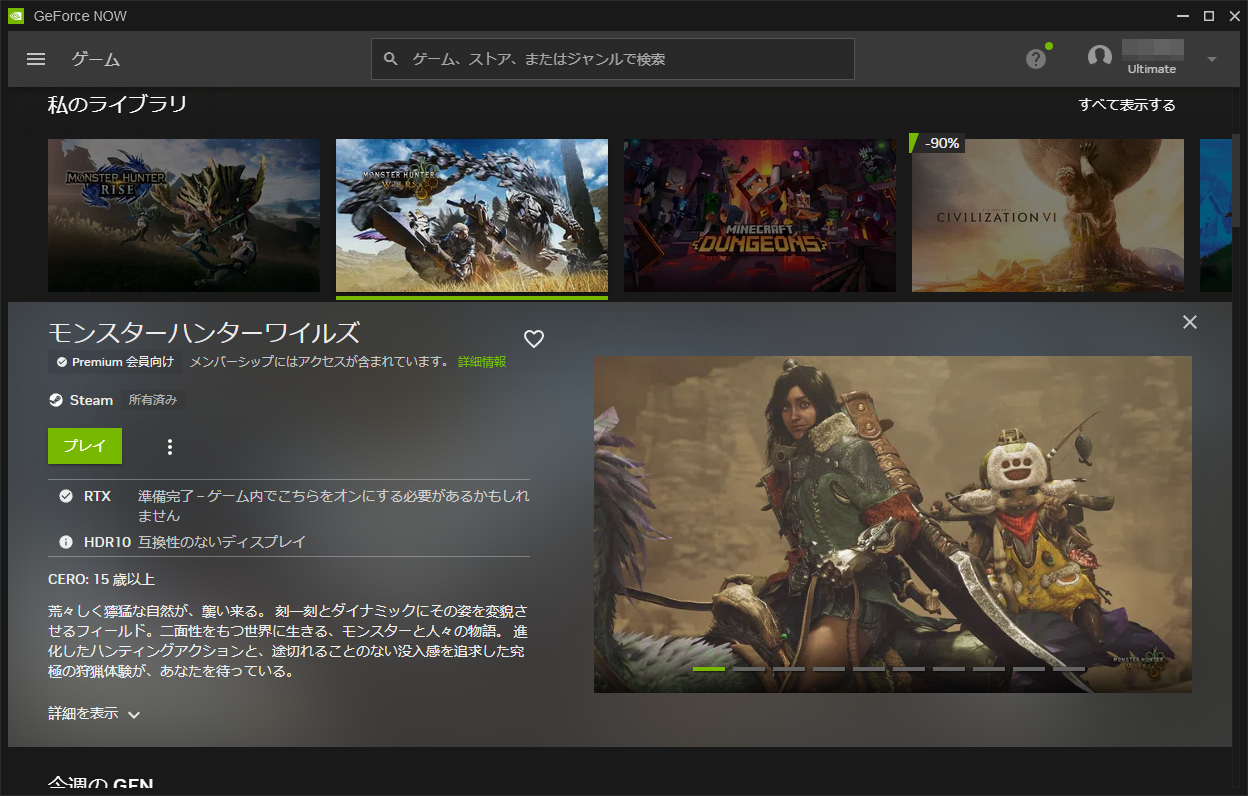The height and width of the screenshot is (796, 1248).
Task: Toggle the favorite heart for モンスターハンターワイルズ
Action: coord(533,338)
